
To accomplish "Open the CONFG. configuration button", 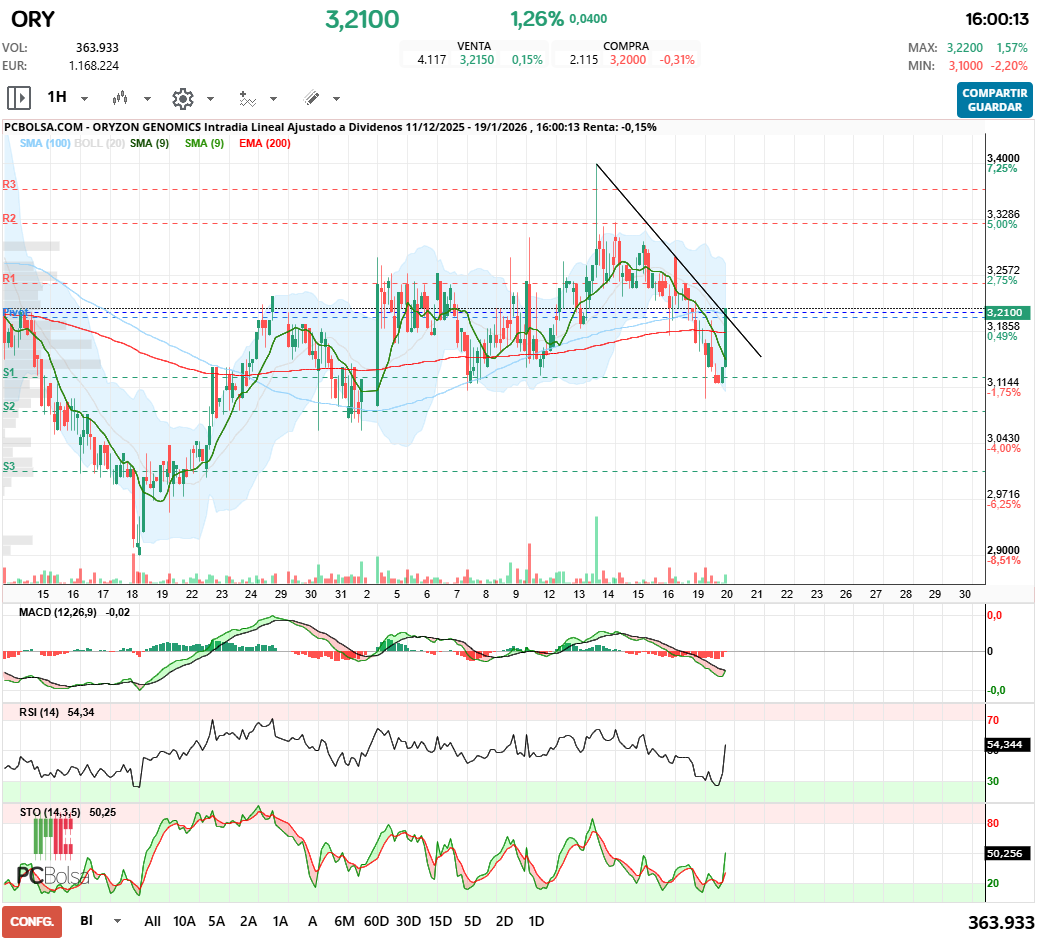I will coord(30,920).
